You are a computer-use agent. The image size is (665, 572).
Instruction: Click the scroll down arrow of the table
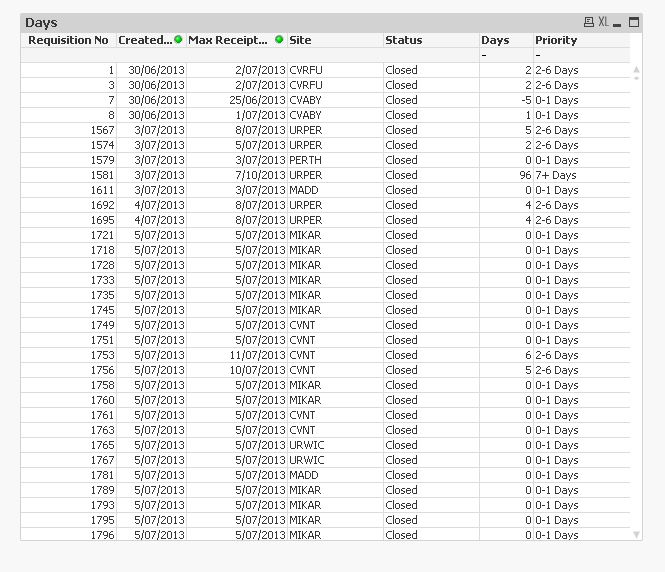click(636, 535)
